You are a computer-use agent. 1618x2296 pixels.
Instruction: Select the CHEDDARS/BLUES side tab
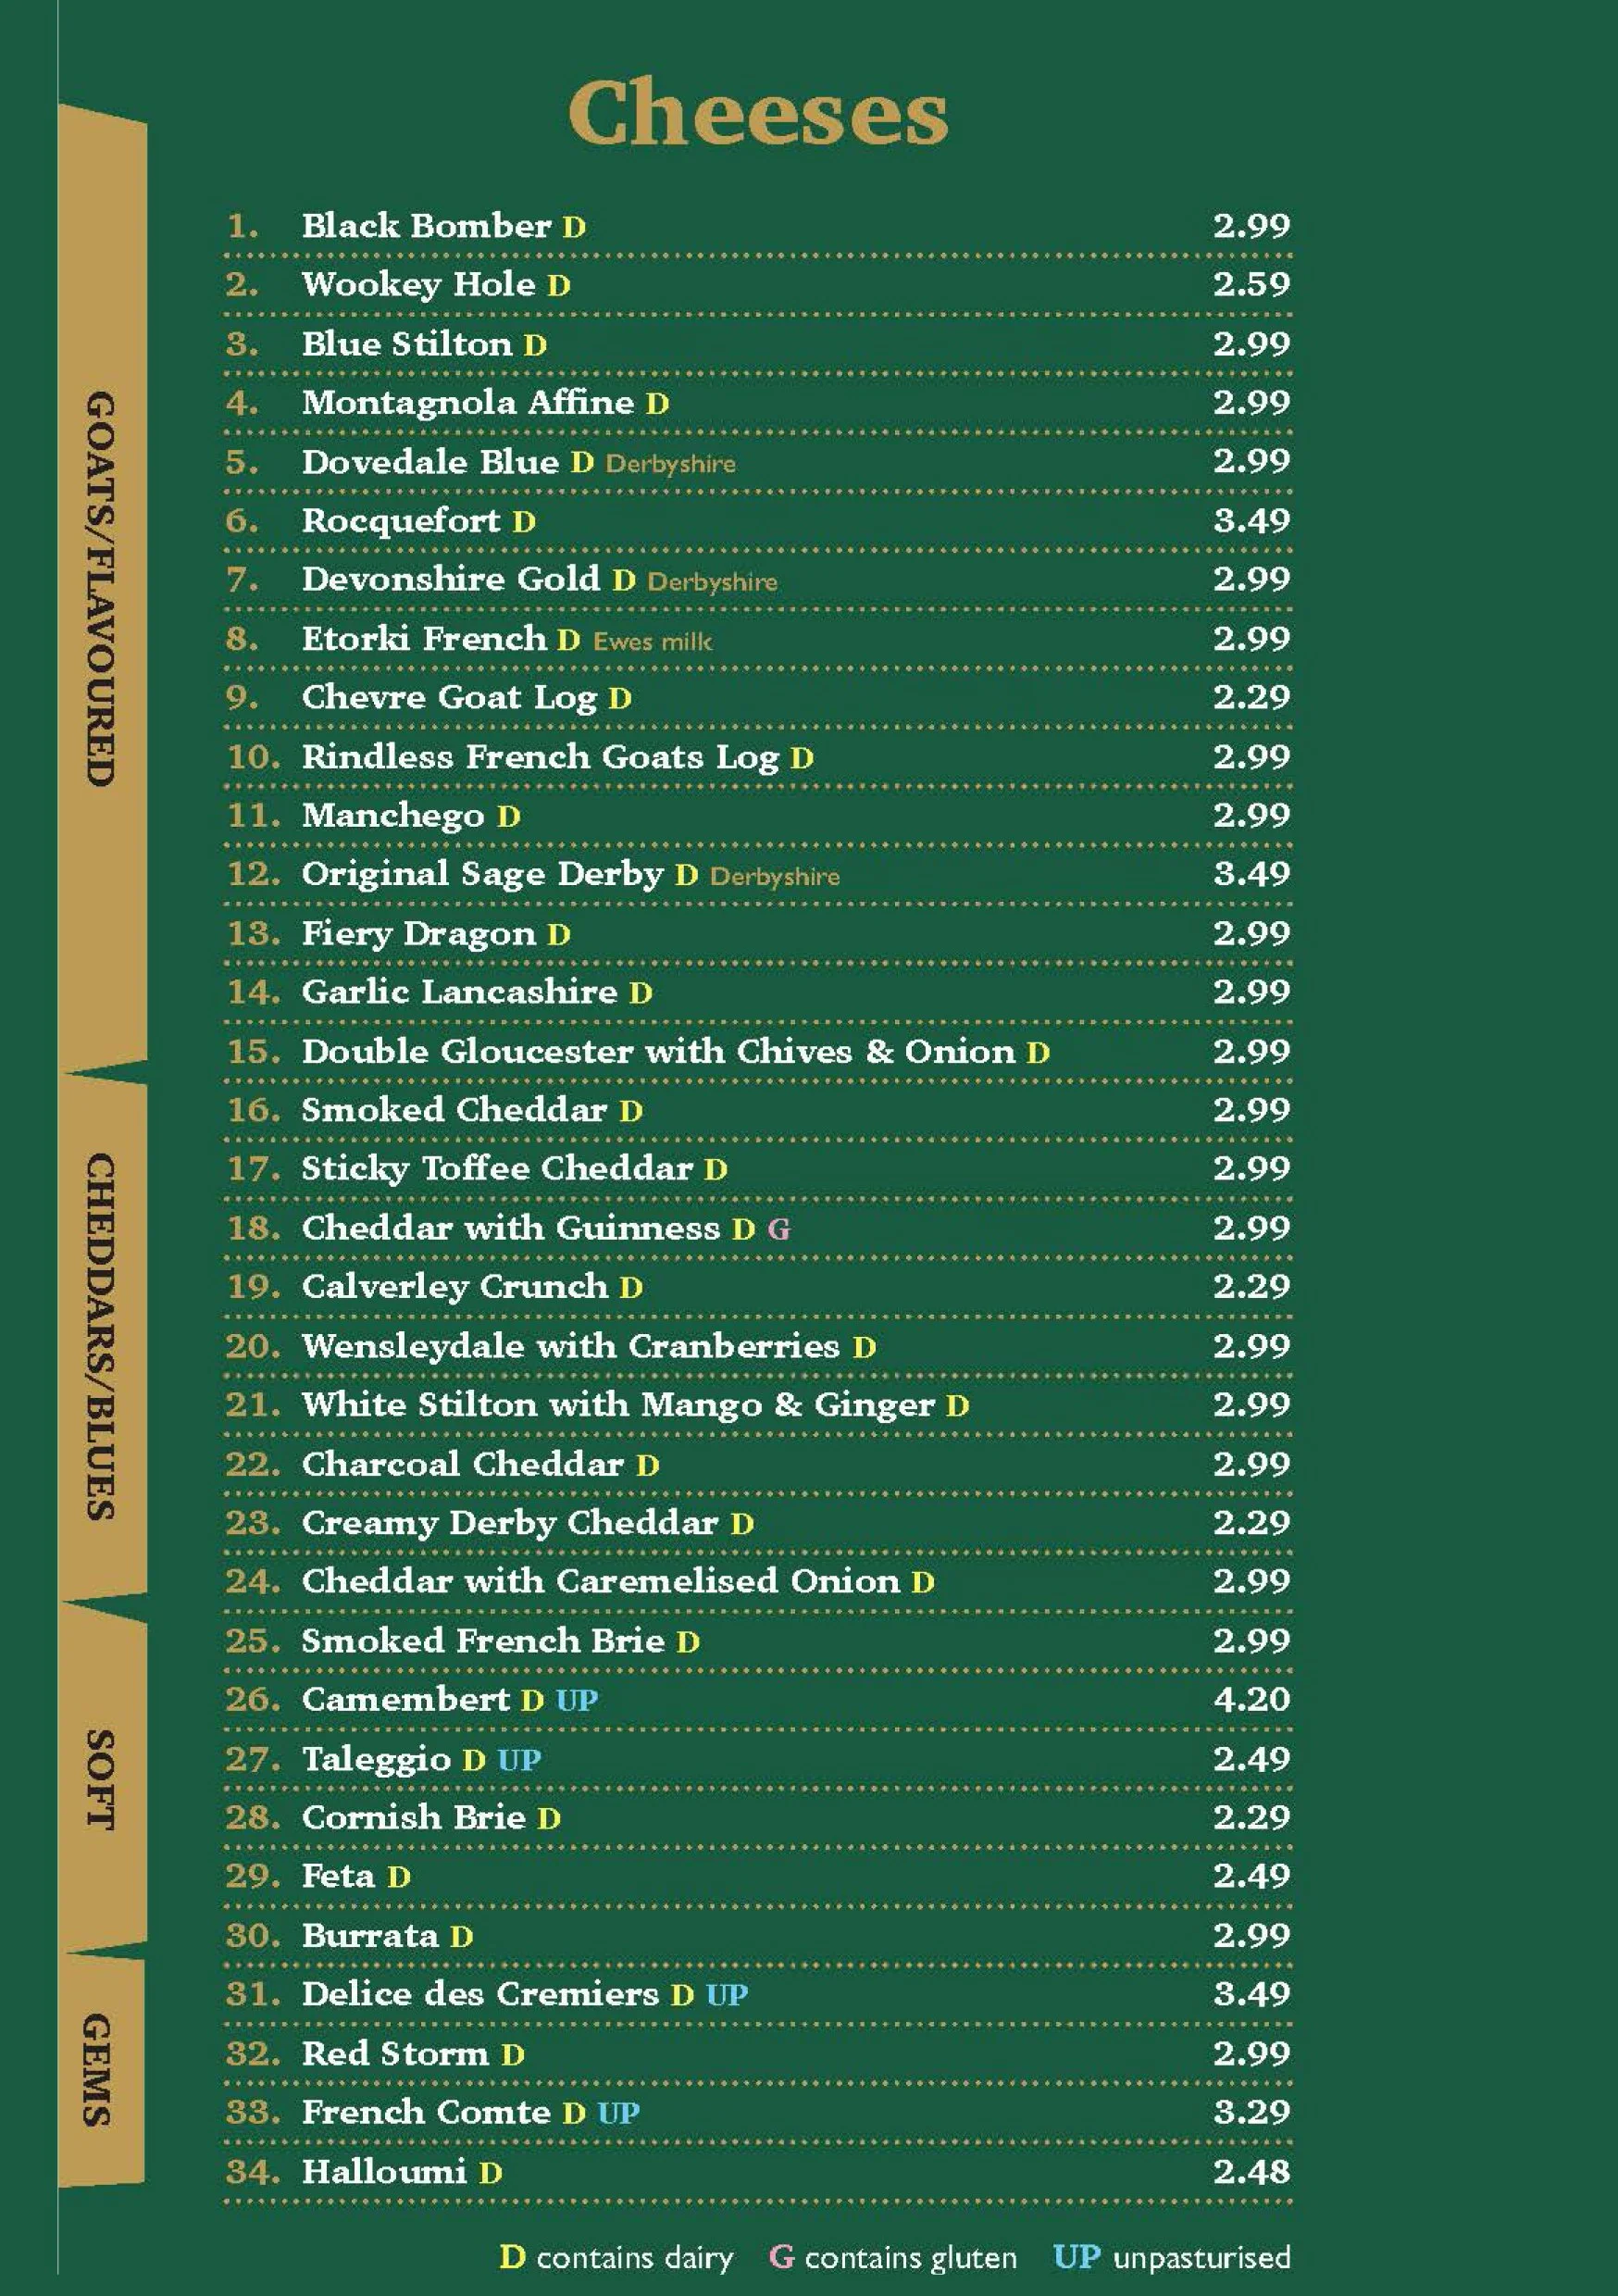(x=102, y=1337)
